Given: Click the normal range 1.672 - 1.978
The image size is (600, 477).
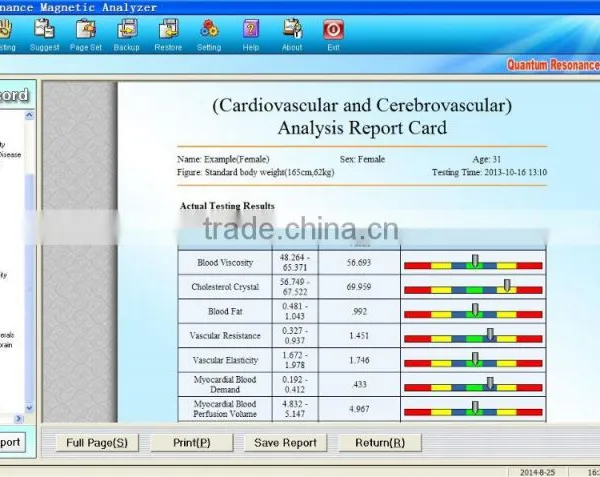Looking at the screenshot, I should pos(295,360).
